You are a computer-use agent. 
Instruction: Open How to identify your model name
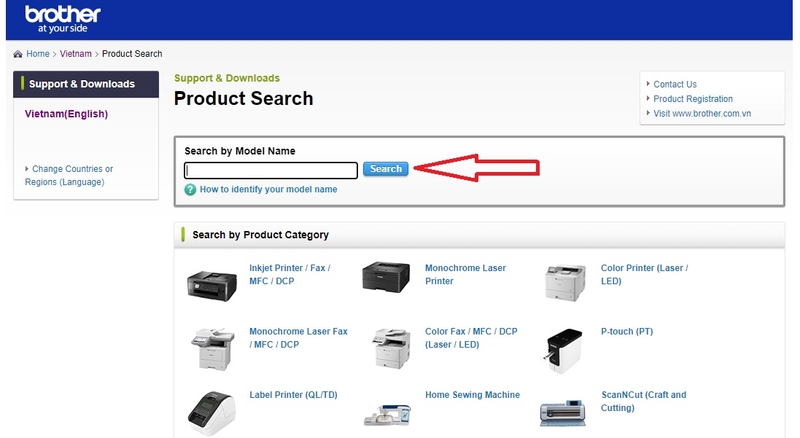268,189
